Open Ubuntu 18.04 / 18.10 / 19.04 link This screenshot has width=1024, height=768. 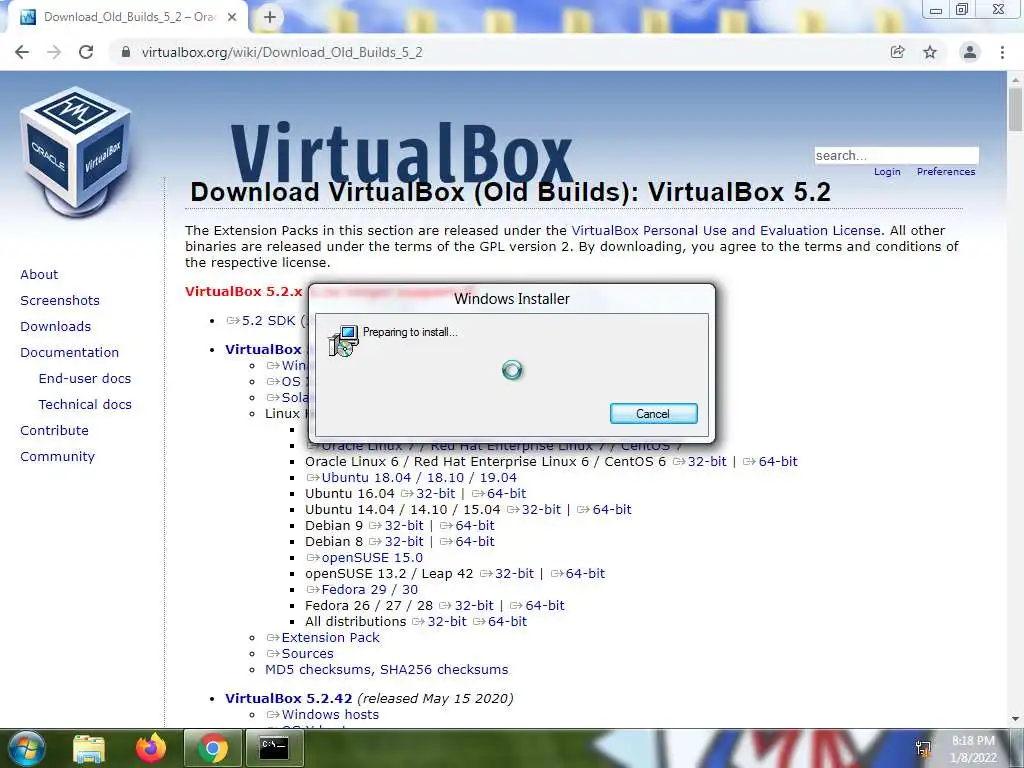[x=419, y=478]
